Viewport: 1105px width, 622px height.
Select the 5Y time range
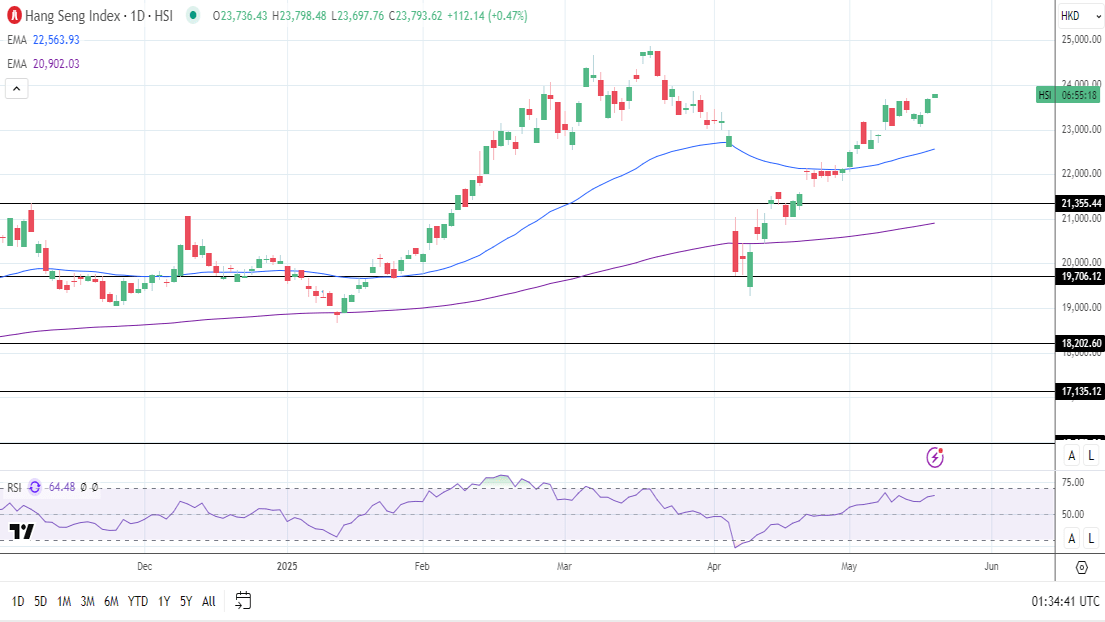coord(186,602)
